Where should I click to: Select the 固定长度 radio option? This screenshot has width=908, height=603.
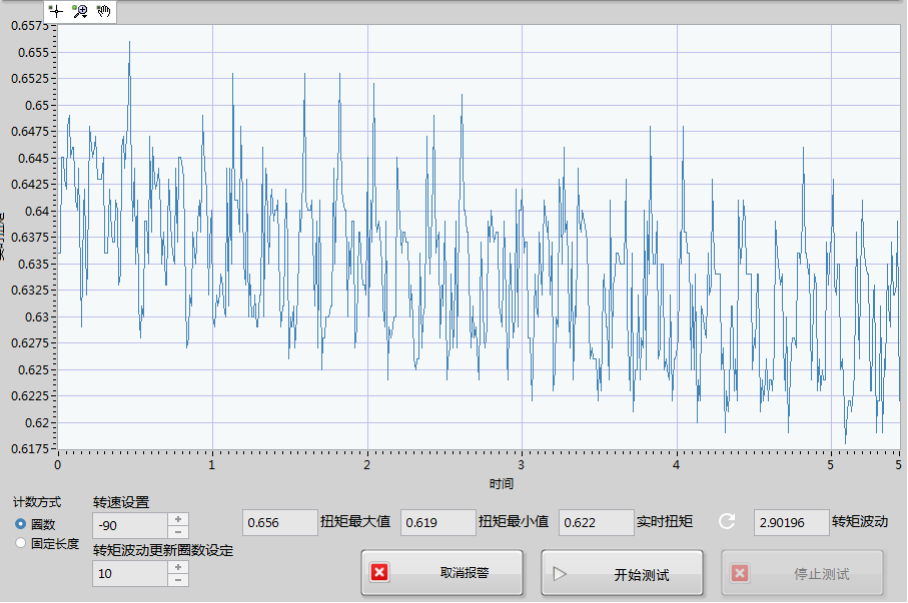pyautogui.click(x=20, y=543)
